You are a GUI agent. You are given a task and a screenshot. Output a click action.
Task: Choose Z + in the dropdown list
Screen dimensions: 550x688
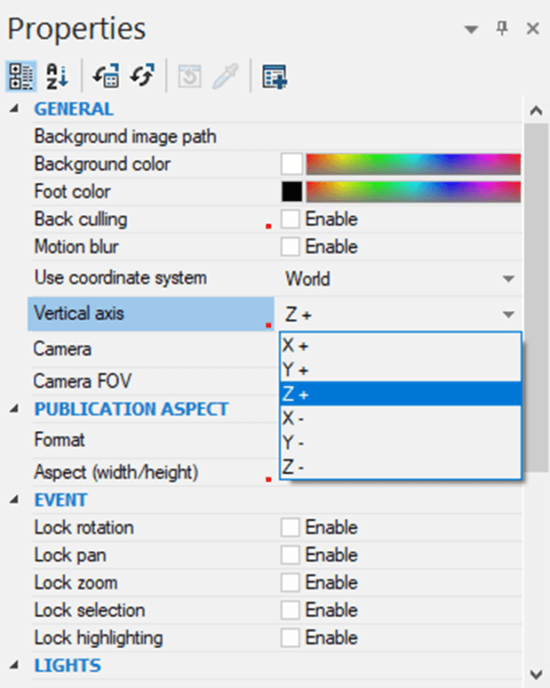pyautogui.click(x=400, y=394)
